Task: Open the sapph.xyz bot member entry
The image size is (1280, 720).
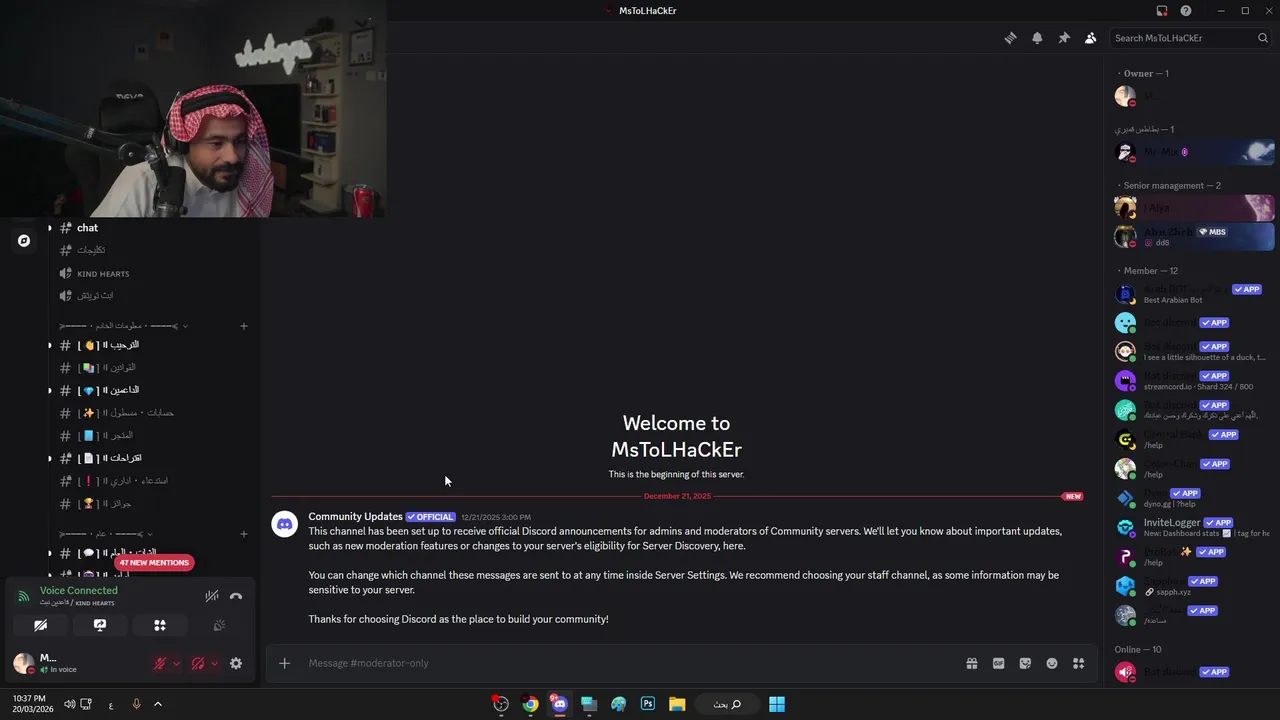Action: (x=1193, y=586)
